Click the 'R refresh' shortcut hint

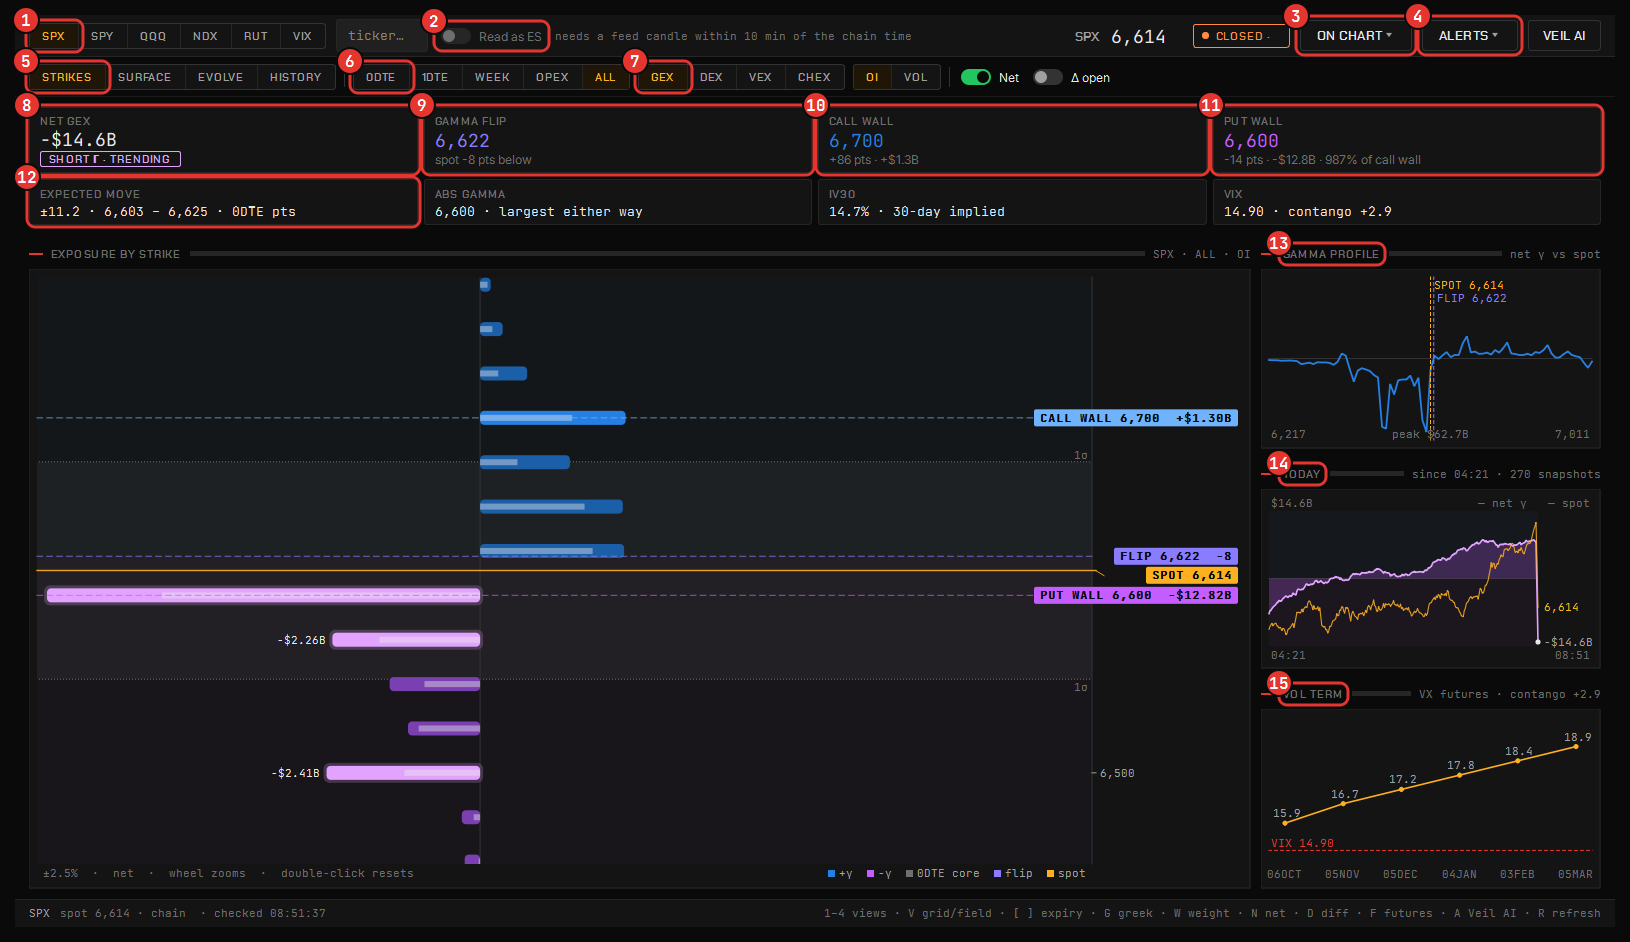(1569, 913)
